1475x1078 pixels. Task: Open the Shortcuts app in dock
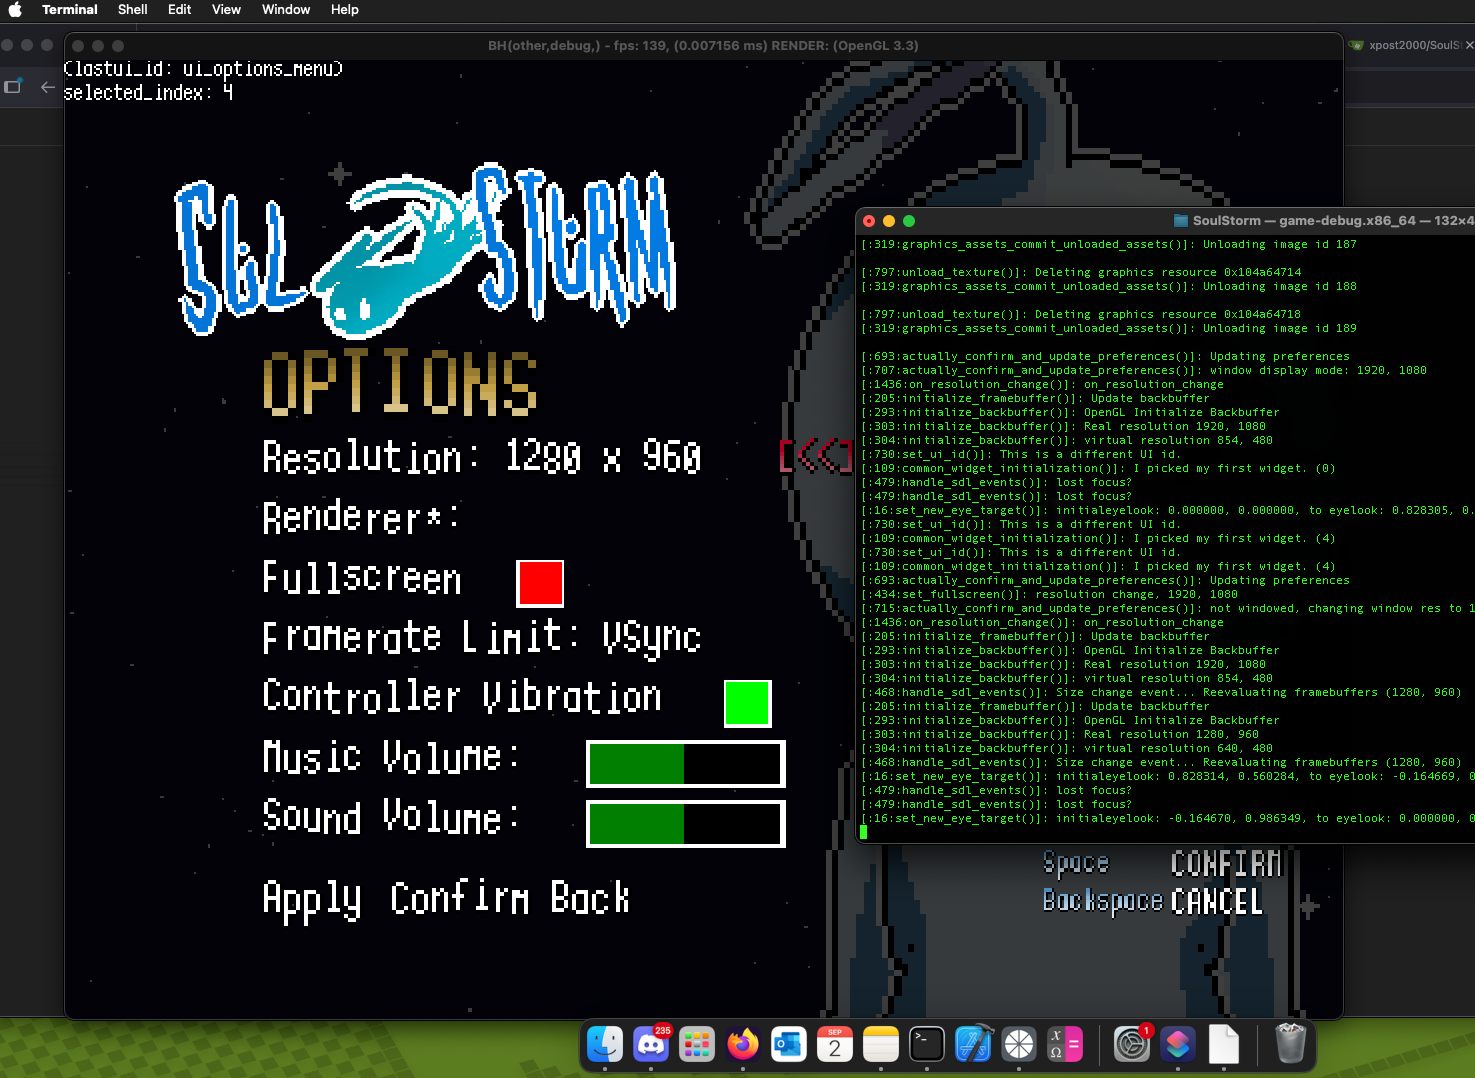pyautogui.click(x=1177, y=1045)
